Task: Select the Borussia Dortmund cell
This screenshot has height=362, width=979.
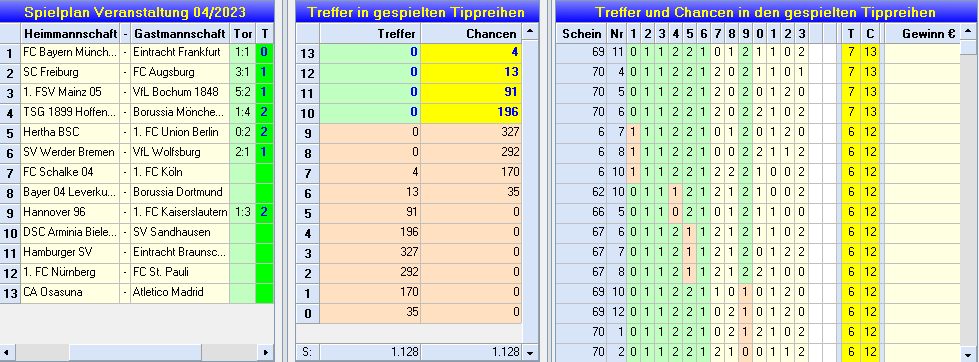Action: pyautogui.click(x=180, y=193)
